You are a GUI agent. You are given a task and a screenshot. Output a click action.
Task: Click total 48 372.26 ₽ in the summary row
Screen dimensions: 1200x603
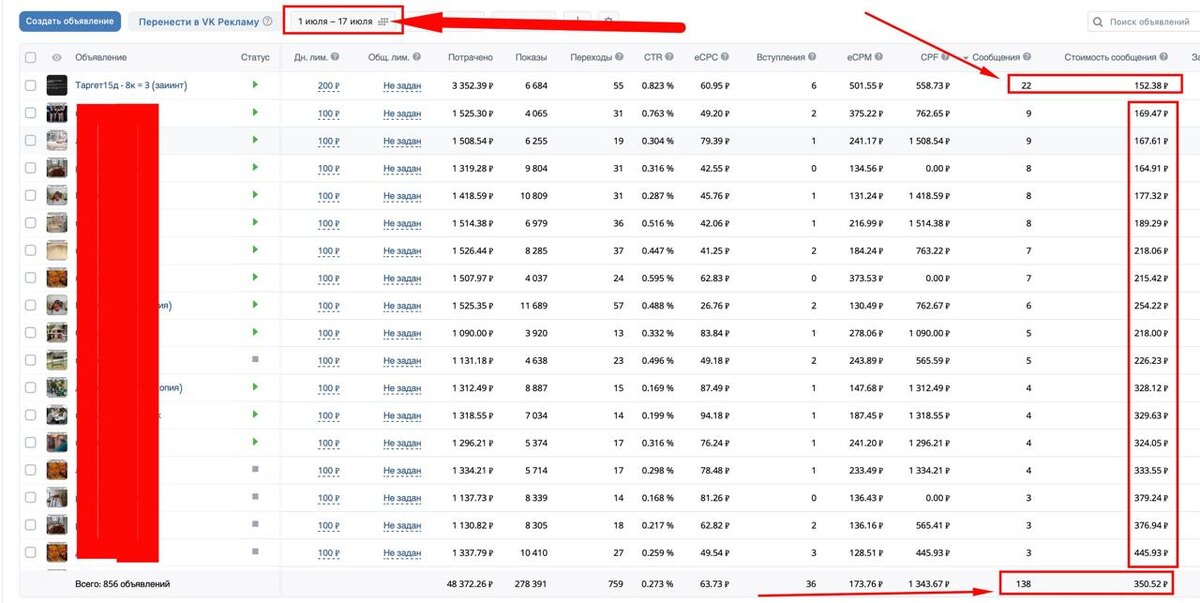click(x=471, y=584)
